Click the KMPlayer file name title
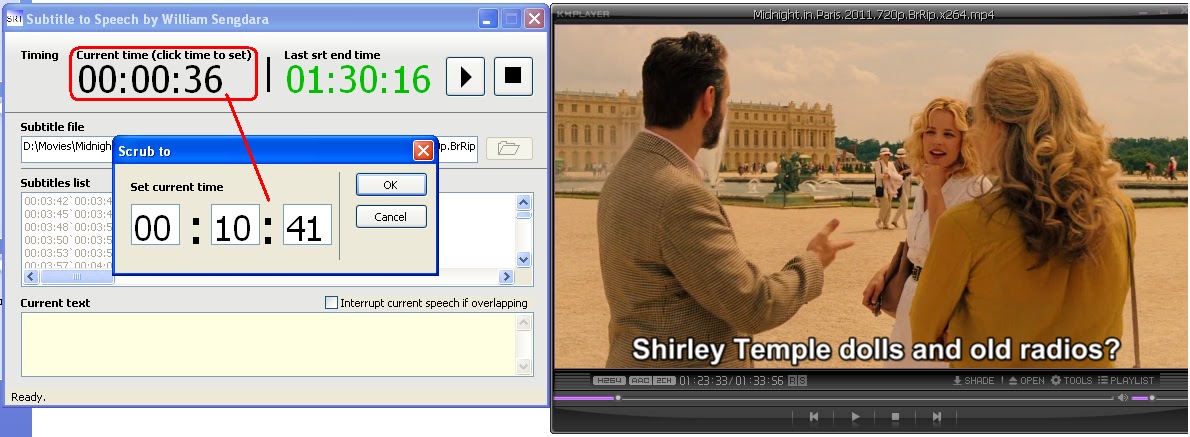The height and width of the screenshot is (437, 1190). [874, 14]
